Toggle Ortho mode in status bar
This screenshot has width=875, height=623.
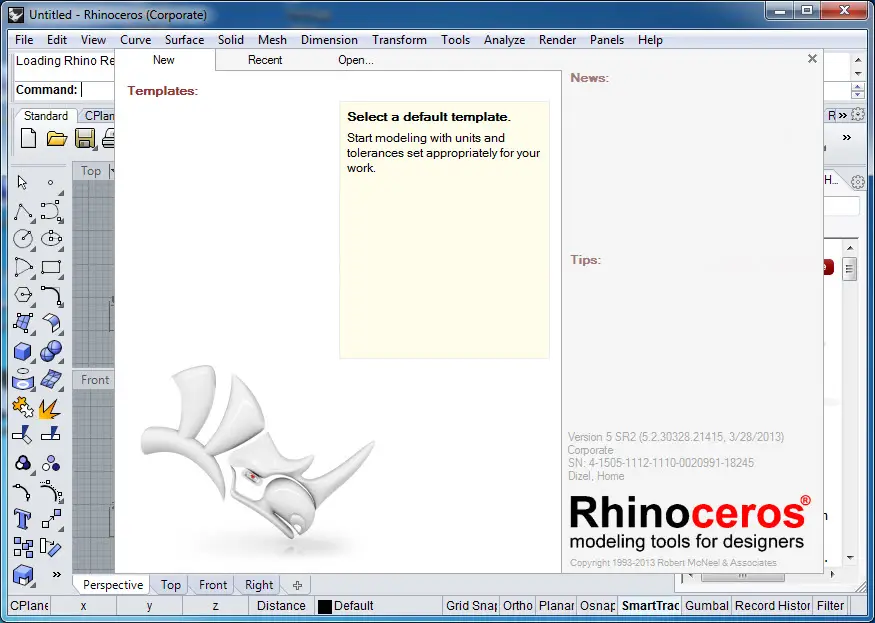coord(517,606)
